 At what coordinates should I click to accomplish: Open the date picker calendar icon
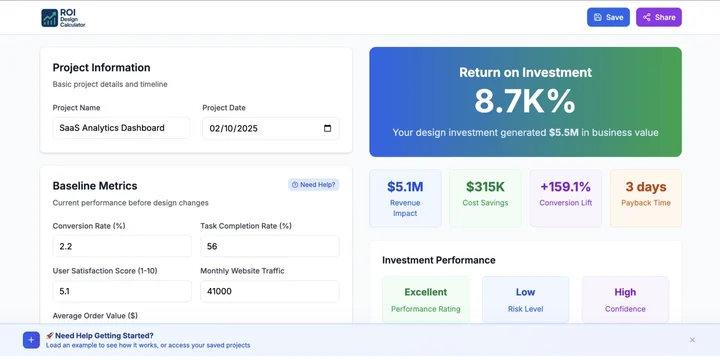(x=327, y=128)
